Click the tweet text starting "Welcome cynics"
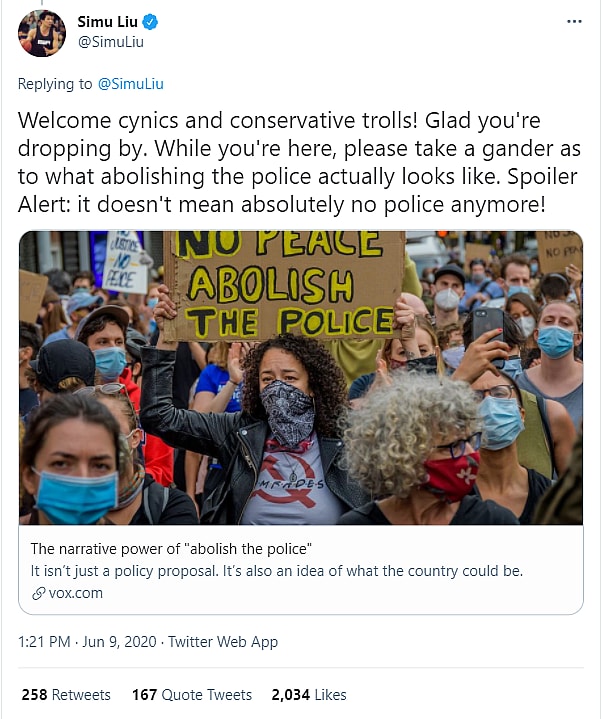This screenshot has height=719, width=602. click(300, 164)
